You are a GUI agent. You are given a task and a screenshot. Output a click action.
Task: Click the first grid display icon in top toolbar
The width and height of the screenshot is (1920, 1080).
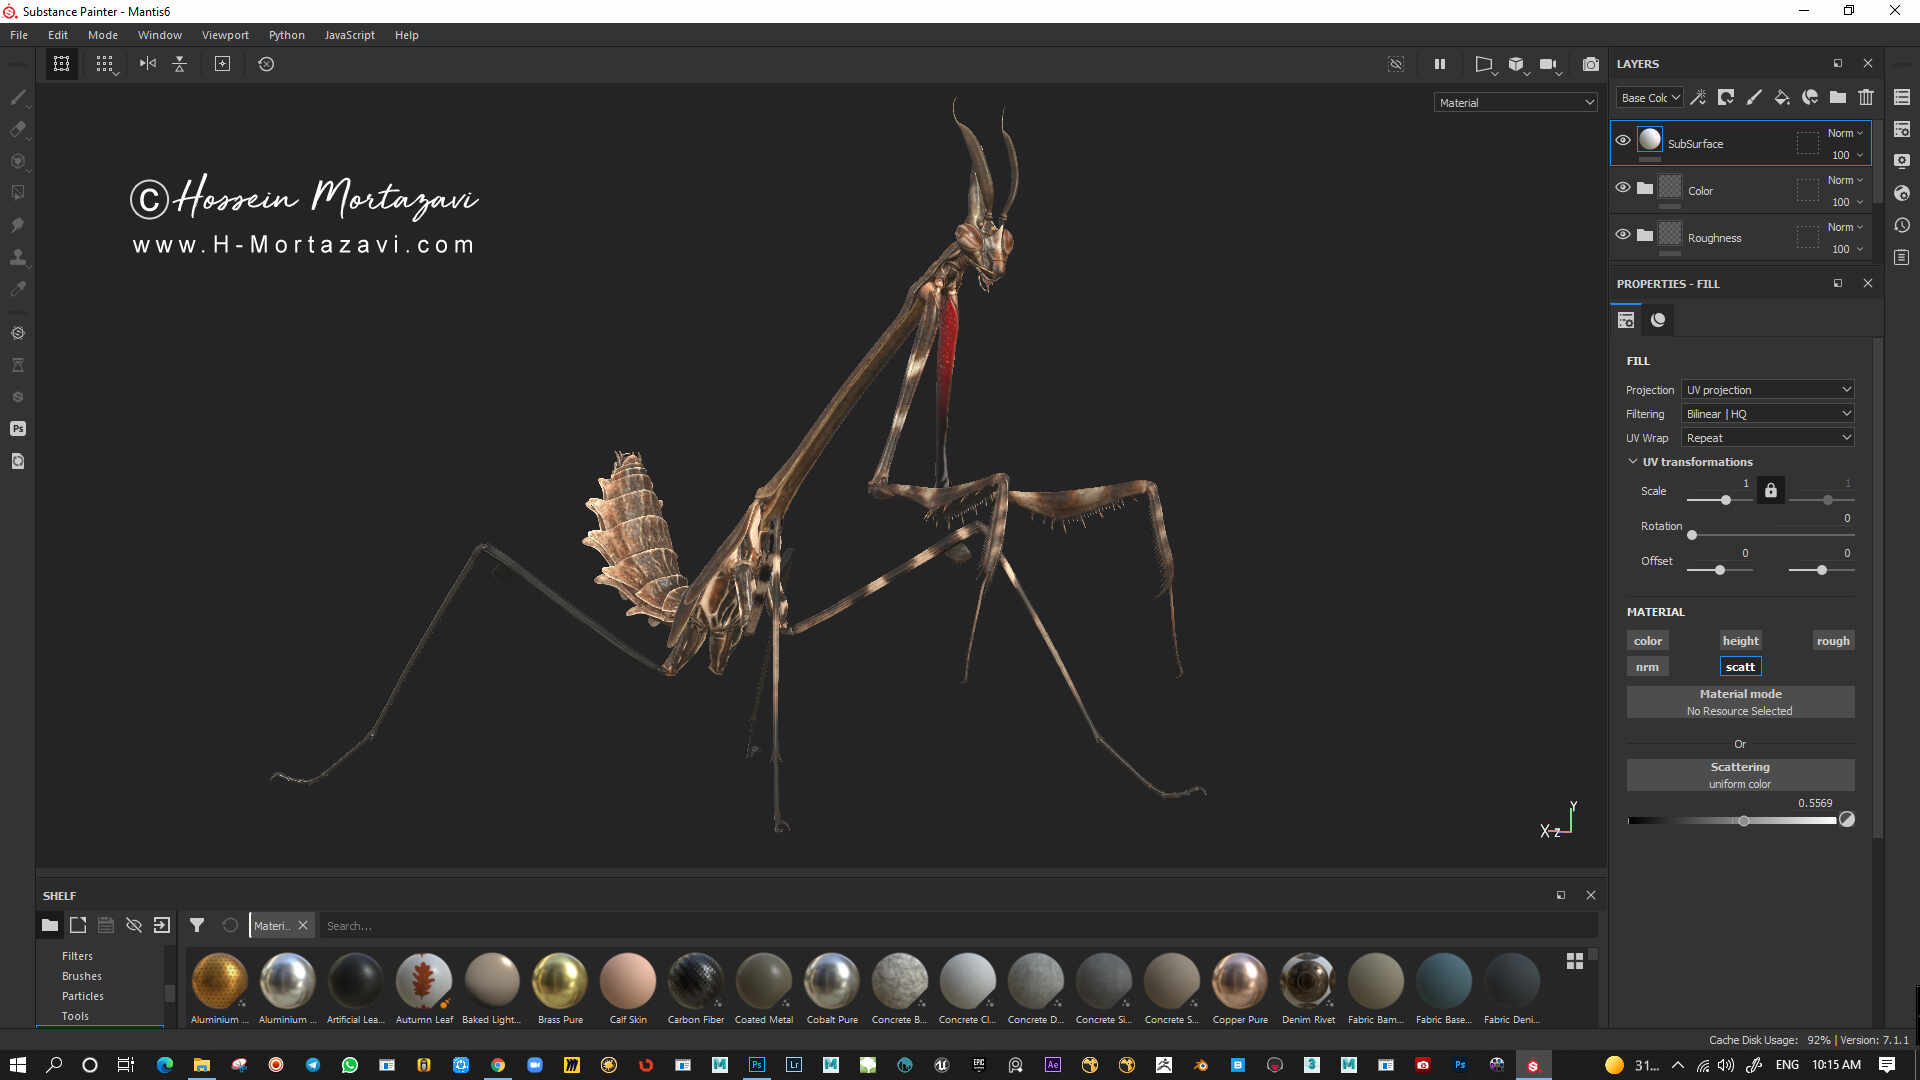pyautogui.click(x=61, y=64)
